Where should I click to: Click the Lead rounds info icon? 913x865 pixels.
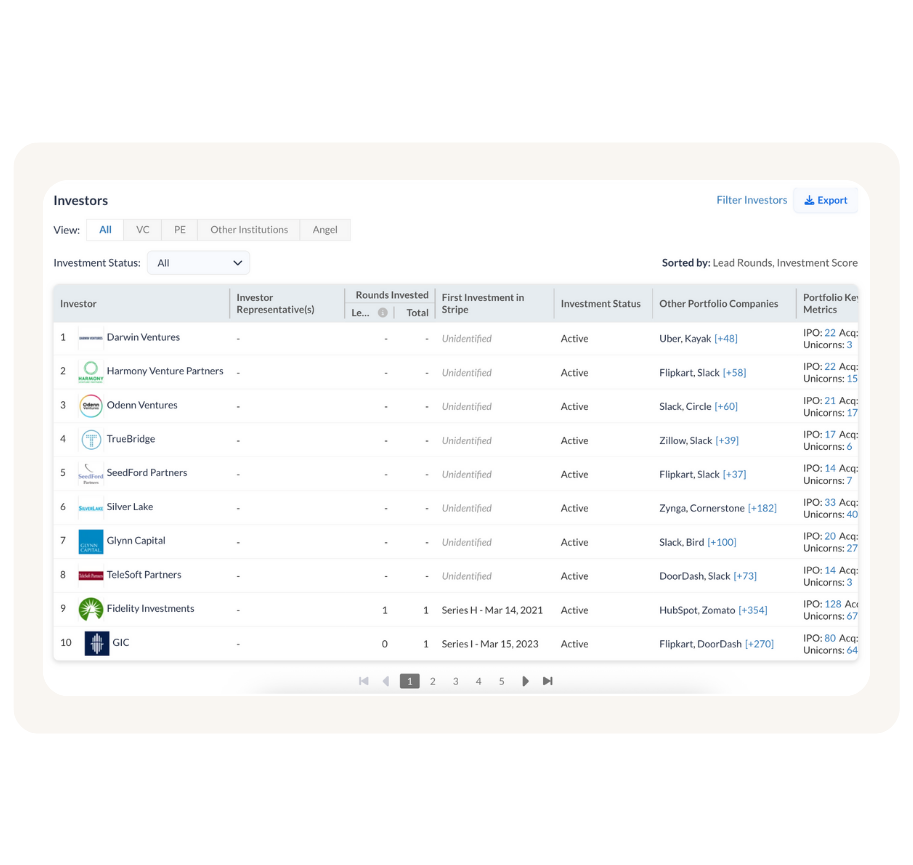[382, 313]
